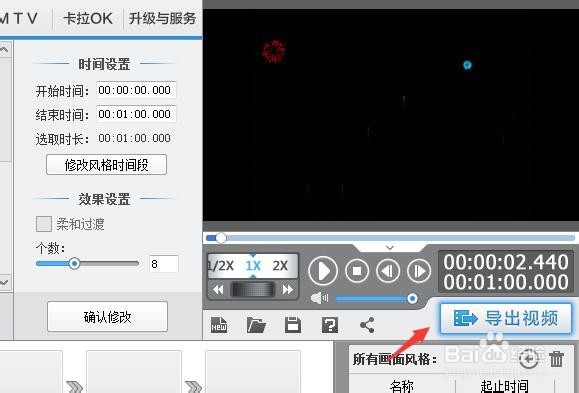Viewport: 579px width, 393px height.
Task: Click the 确认修改 confirm button
Action: click(x=107, y=317)
